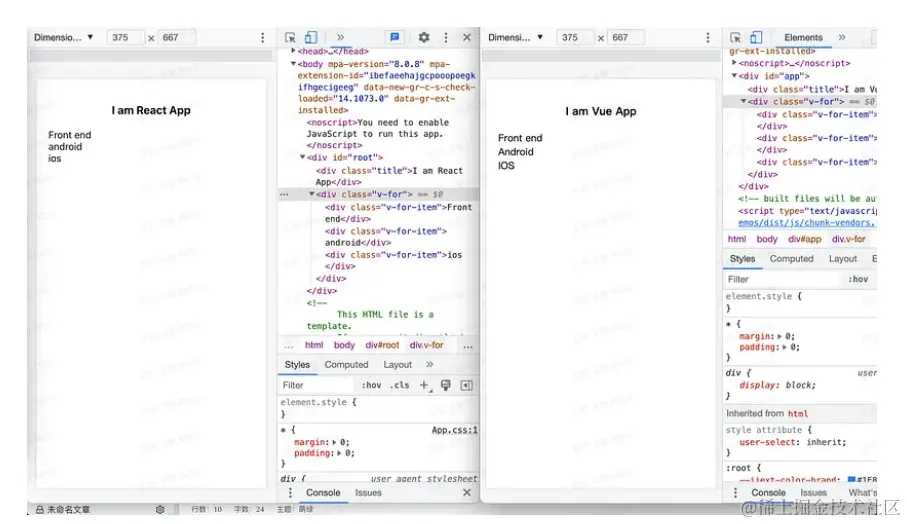Open DevTools settings gear in React window
The image size is (907, 524).
(x=424, y=38)
